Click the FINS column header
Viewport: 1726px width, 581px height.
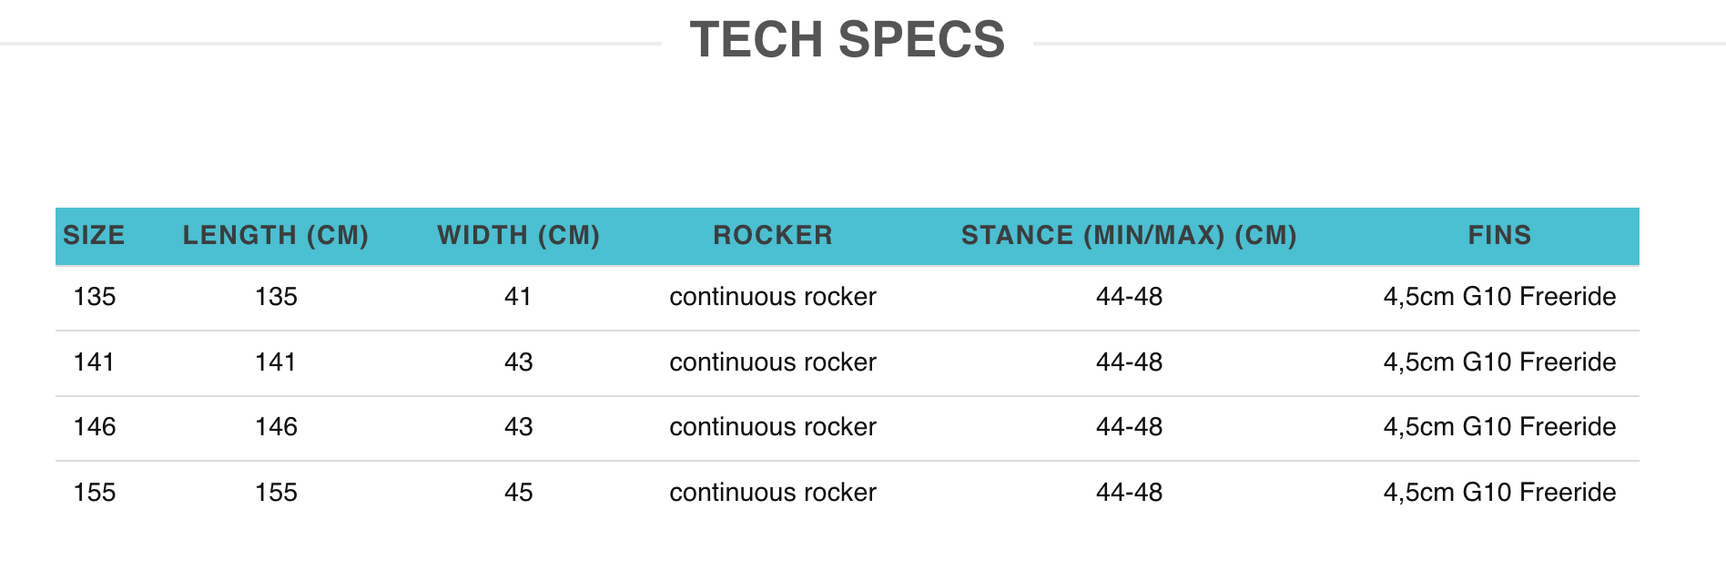tap(1499, 235)
